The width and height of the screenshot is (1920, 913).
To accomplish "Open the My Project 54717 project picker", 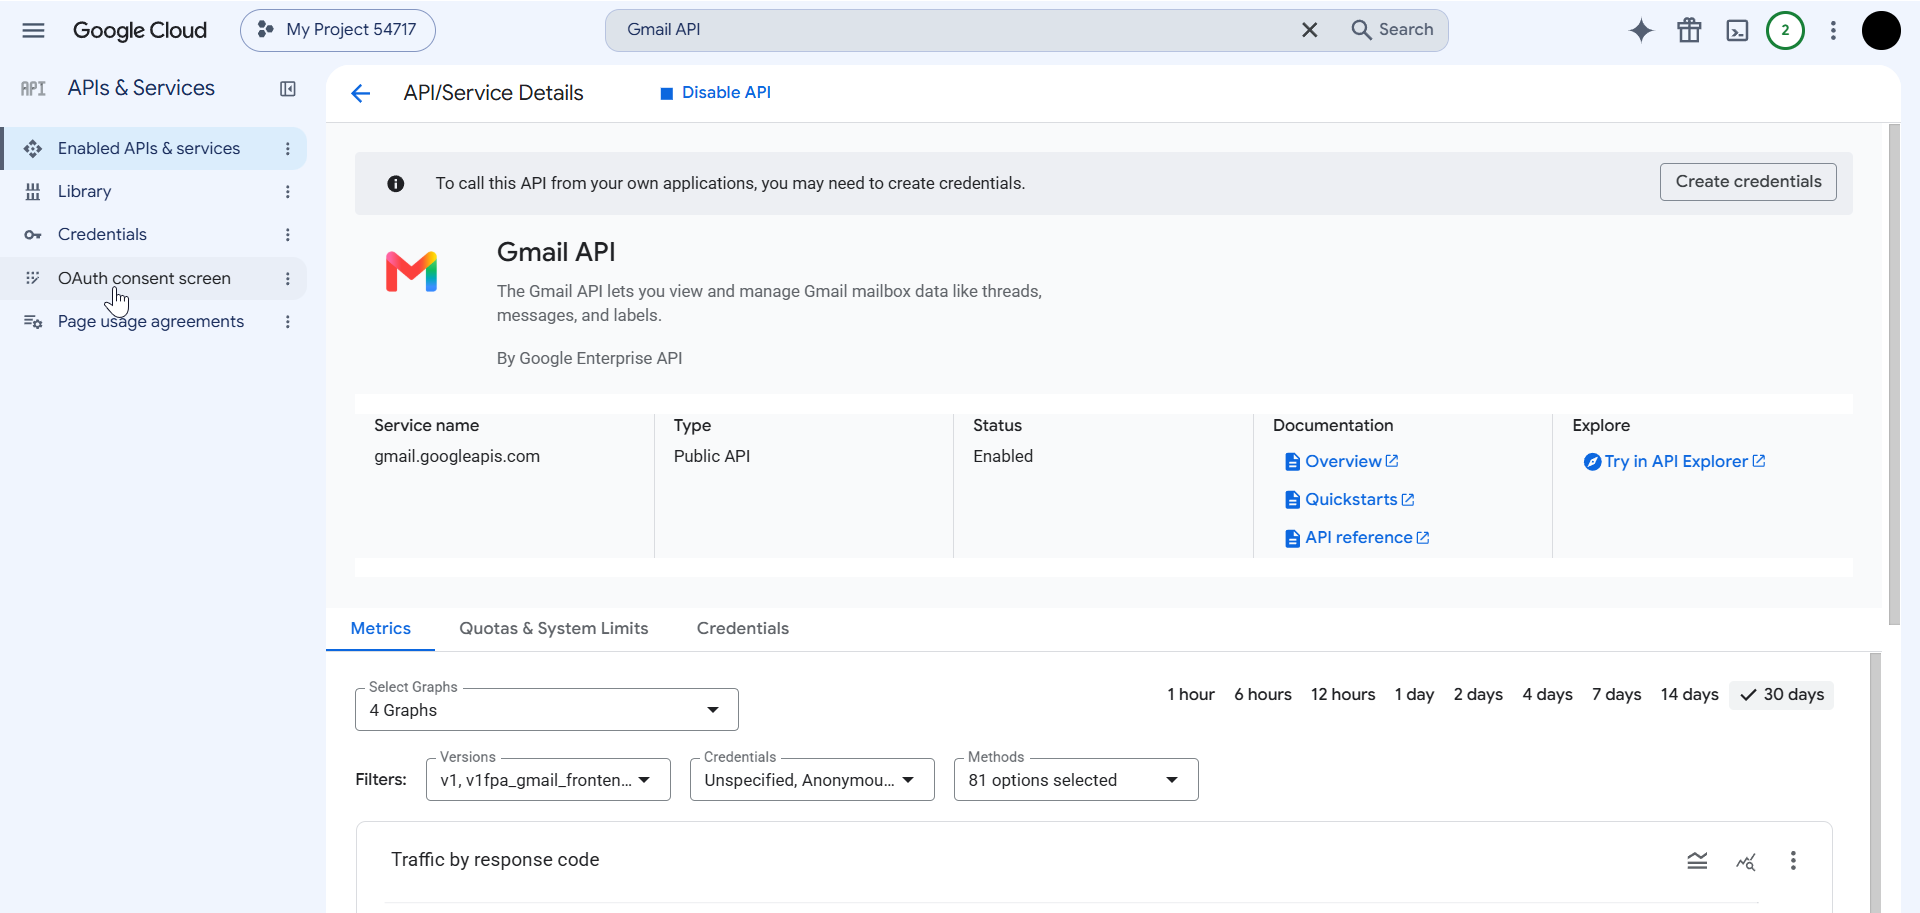I will tap(337, 30).
